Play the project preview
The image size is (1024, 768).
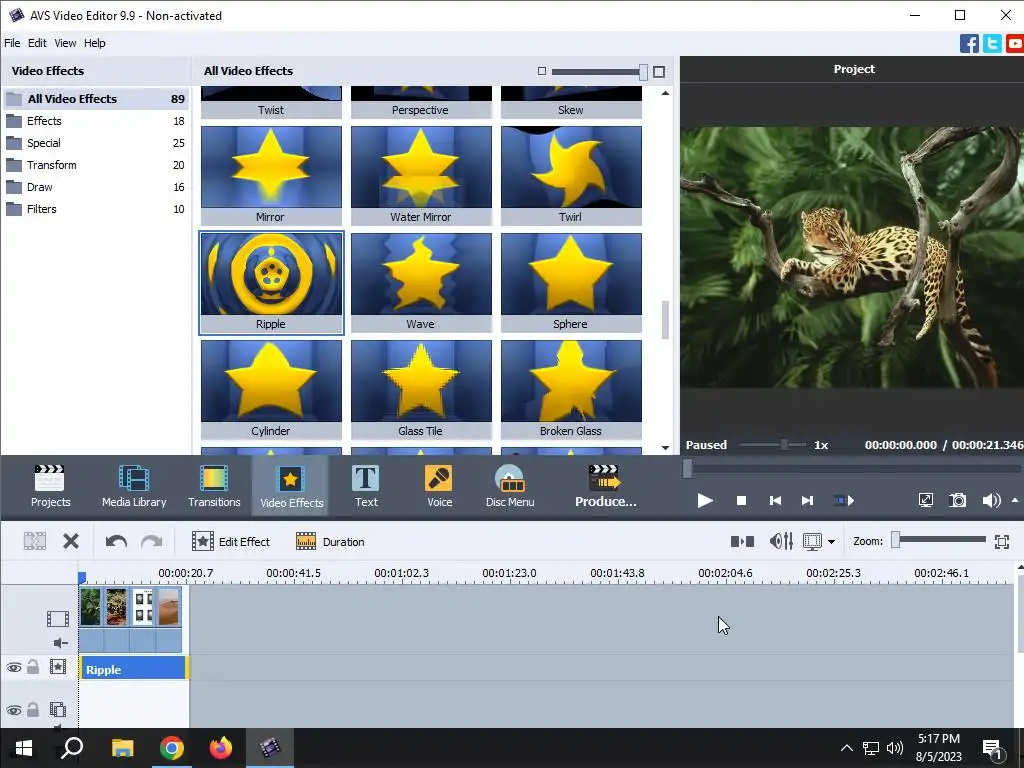[x=705, y=501]
